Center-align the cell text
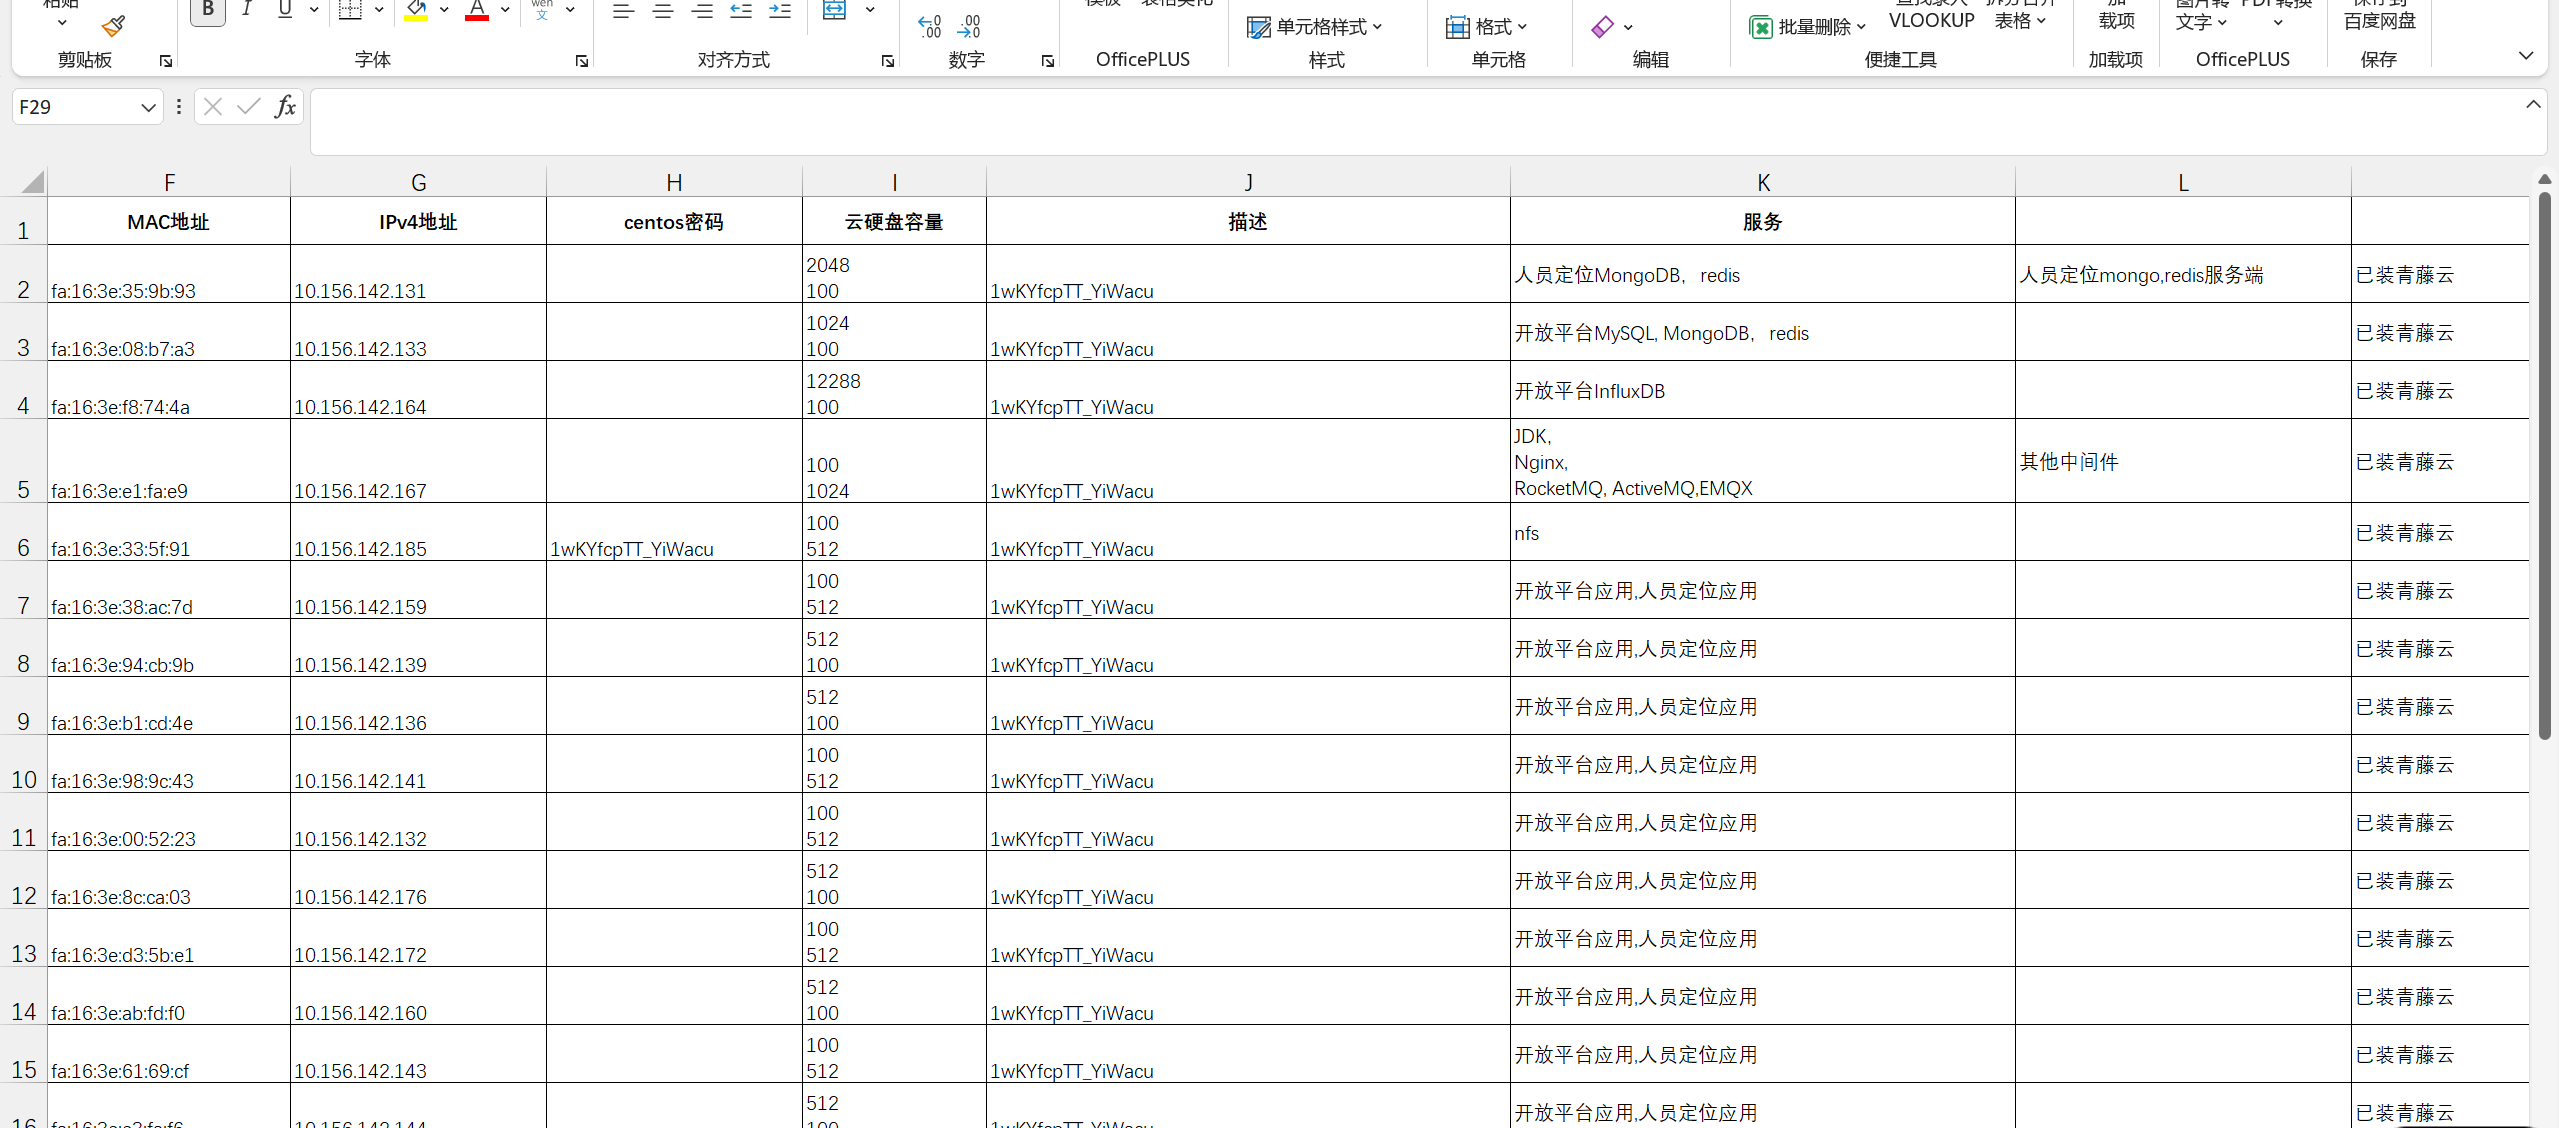The image size is (2559, 1128). tap(663, 11)
